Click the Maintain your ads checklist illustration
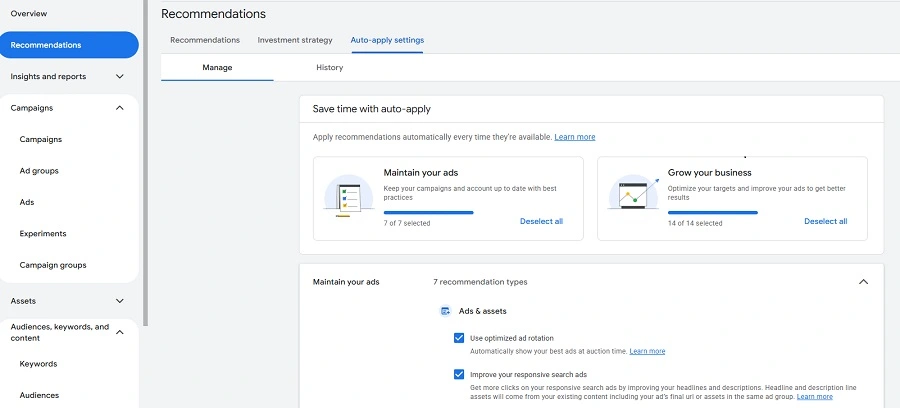 348,197
